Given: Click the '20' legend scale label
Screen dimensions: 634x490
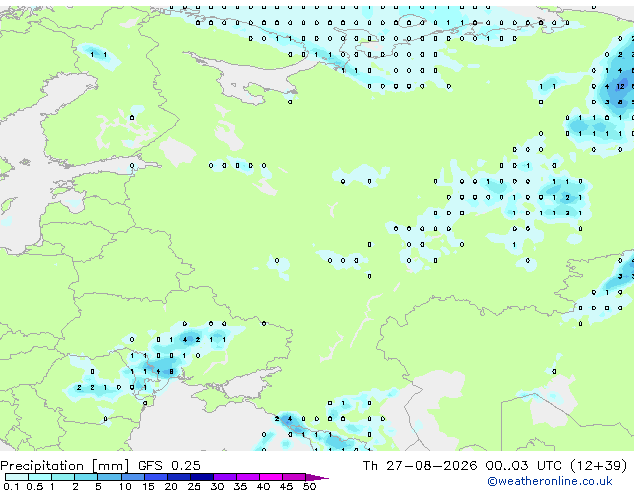Looking at the screenshot, I should pyautogui.click(x=171, y=486).
